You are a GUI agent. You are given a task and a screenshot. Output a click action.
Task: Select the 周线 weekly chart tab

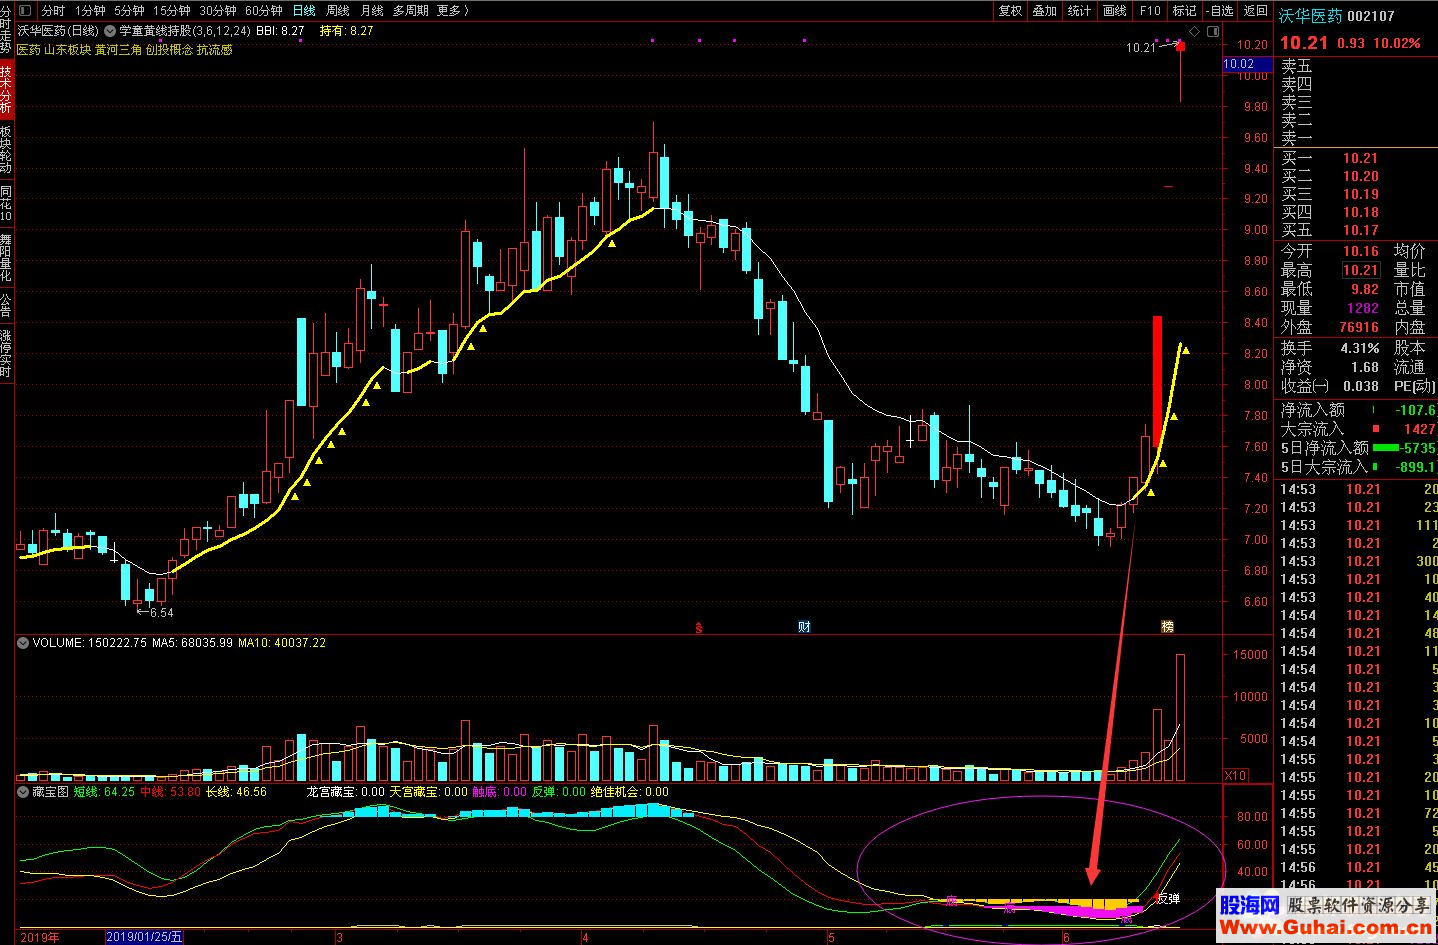click(338, 10)
